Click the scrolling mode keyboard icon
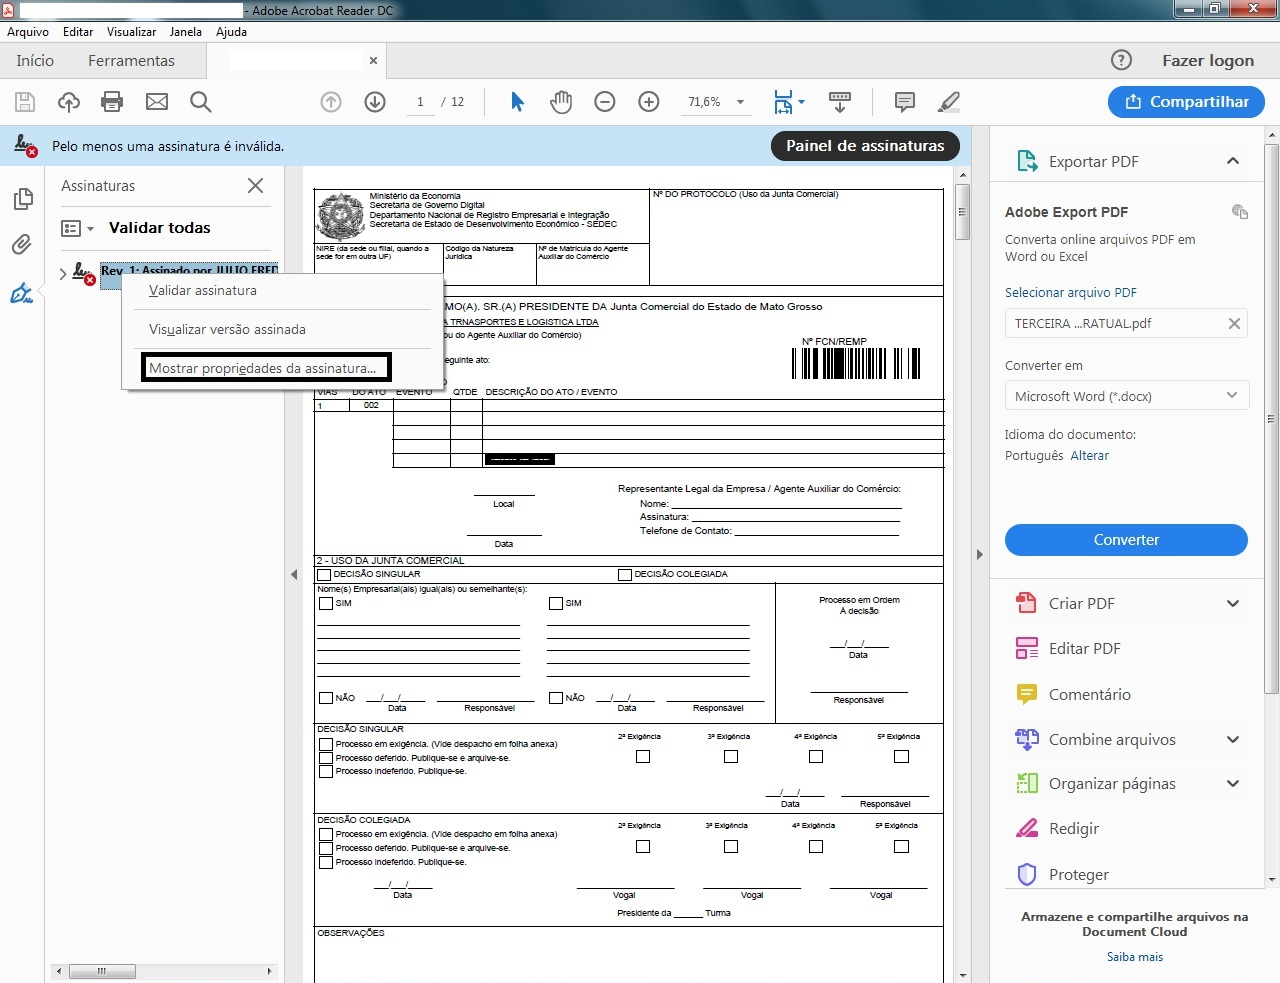The width and height of the screenshot is (1280, 983). tap(840, 102)
